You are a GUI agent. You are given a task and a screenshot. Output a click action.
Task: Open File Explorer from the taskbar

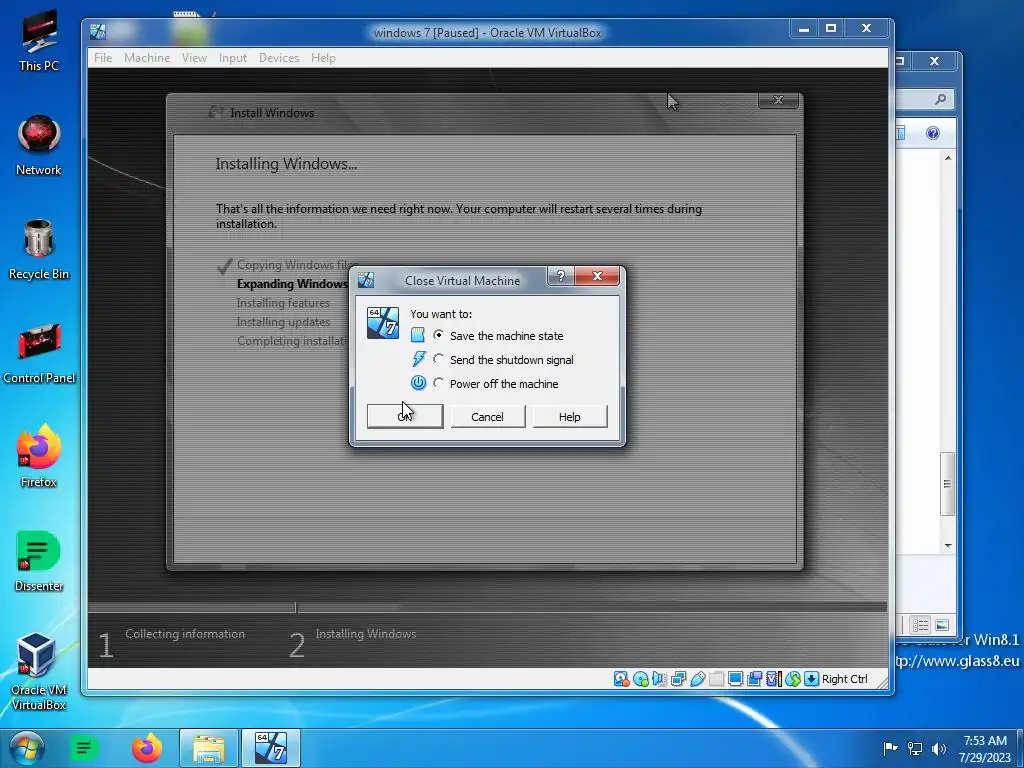coord(209,748)
